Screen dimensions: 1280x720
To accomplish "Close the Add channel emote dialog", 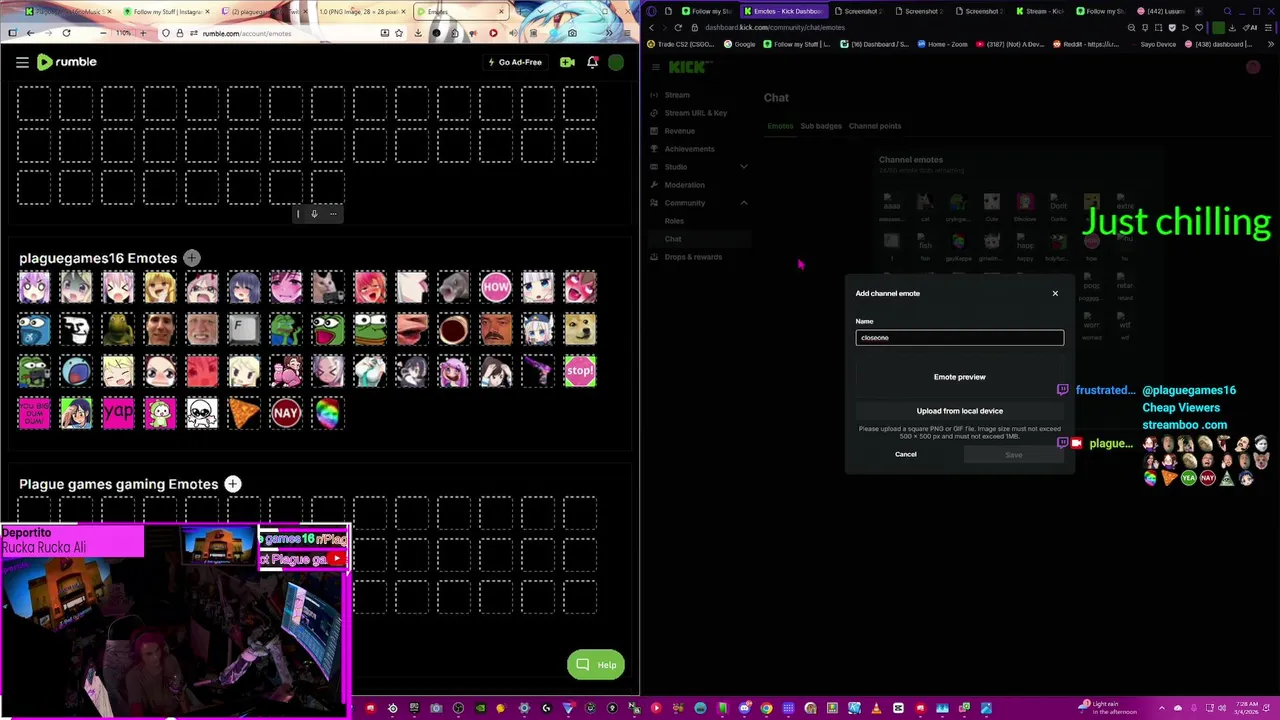I will tap(1055, 293).
